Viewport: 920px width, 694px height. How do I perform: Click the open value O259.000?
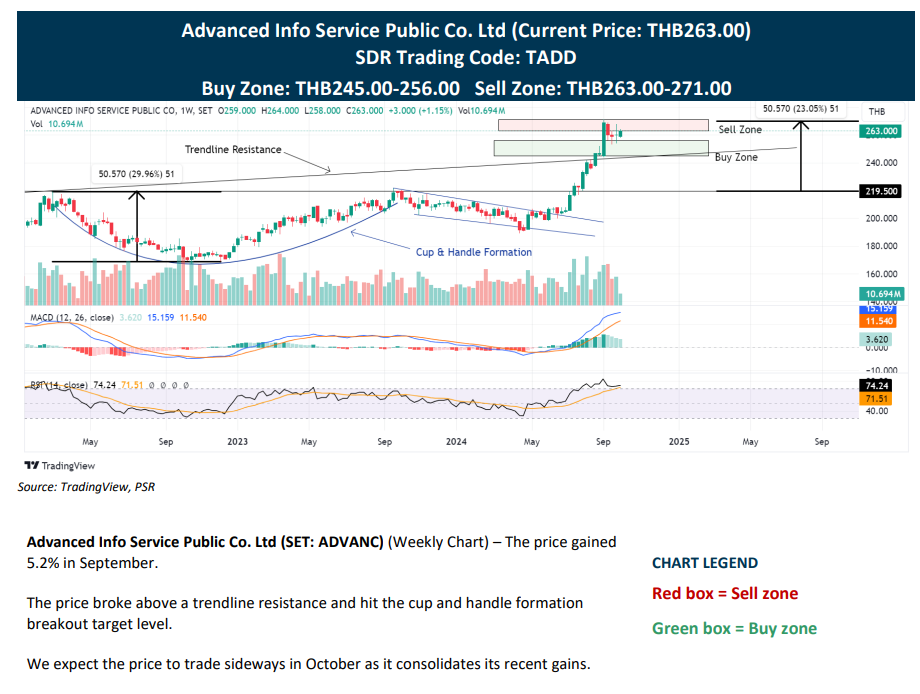coord(237,110)
